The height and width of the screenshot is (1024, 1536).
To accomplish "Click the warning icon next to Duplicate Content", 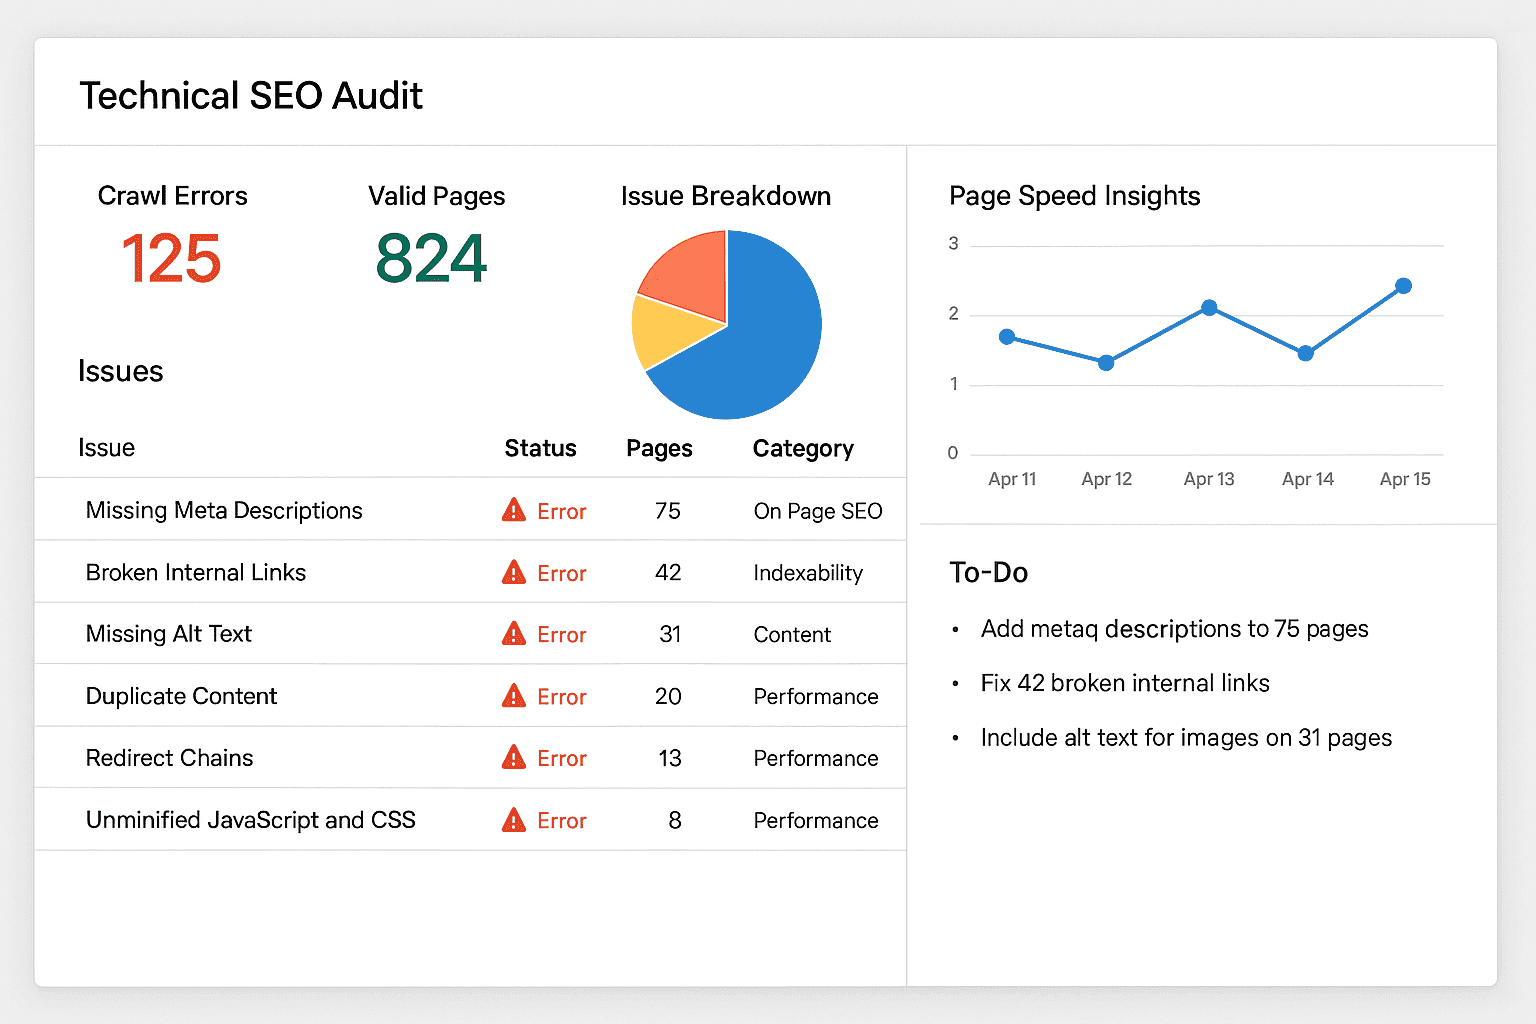I will pos(513,696).
